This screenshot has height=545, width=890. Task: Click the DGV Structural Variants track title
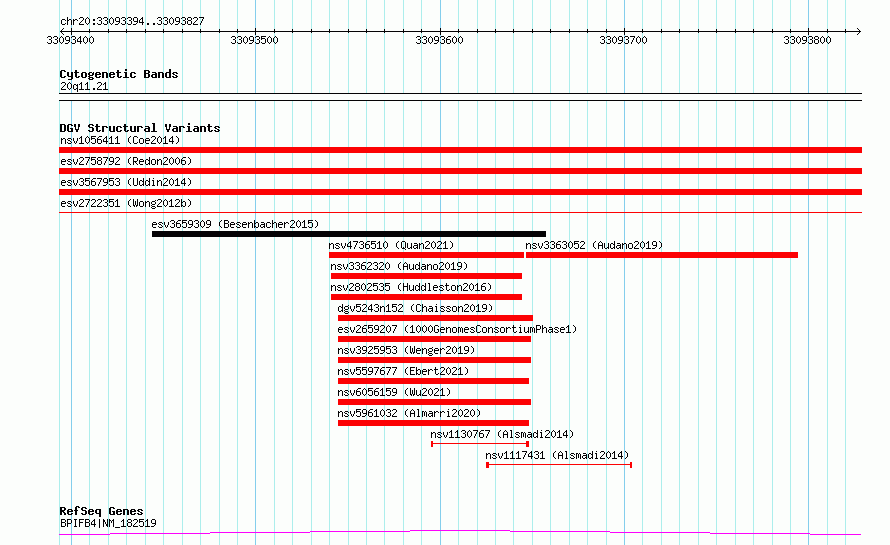tap(140, 128)
